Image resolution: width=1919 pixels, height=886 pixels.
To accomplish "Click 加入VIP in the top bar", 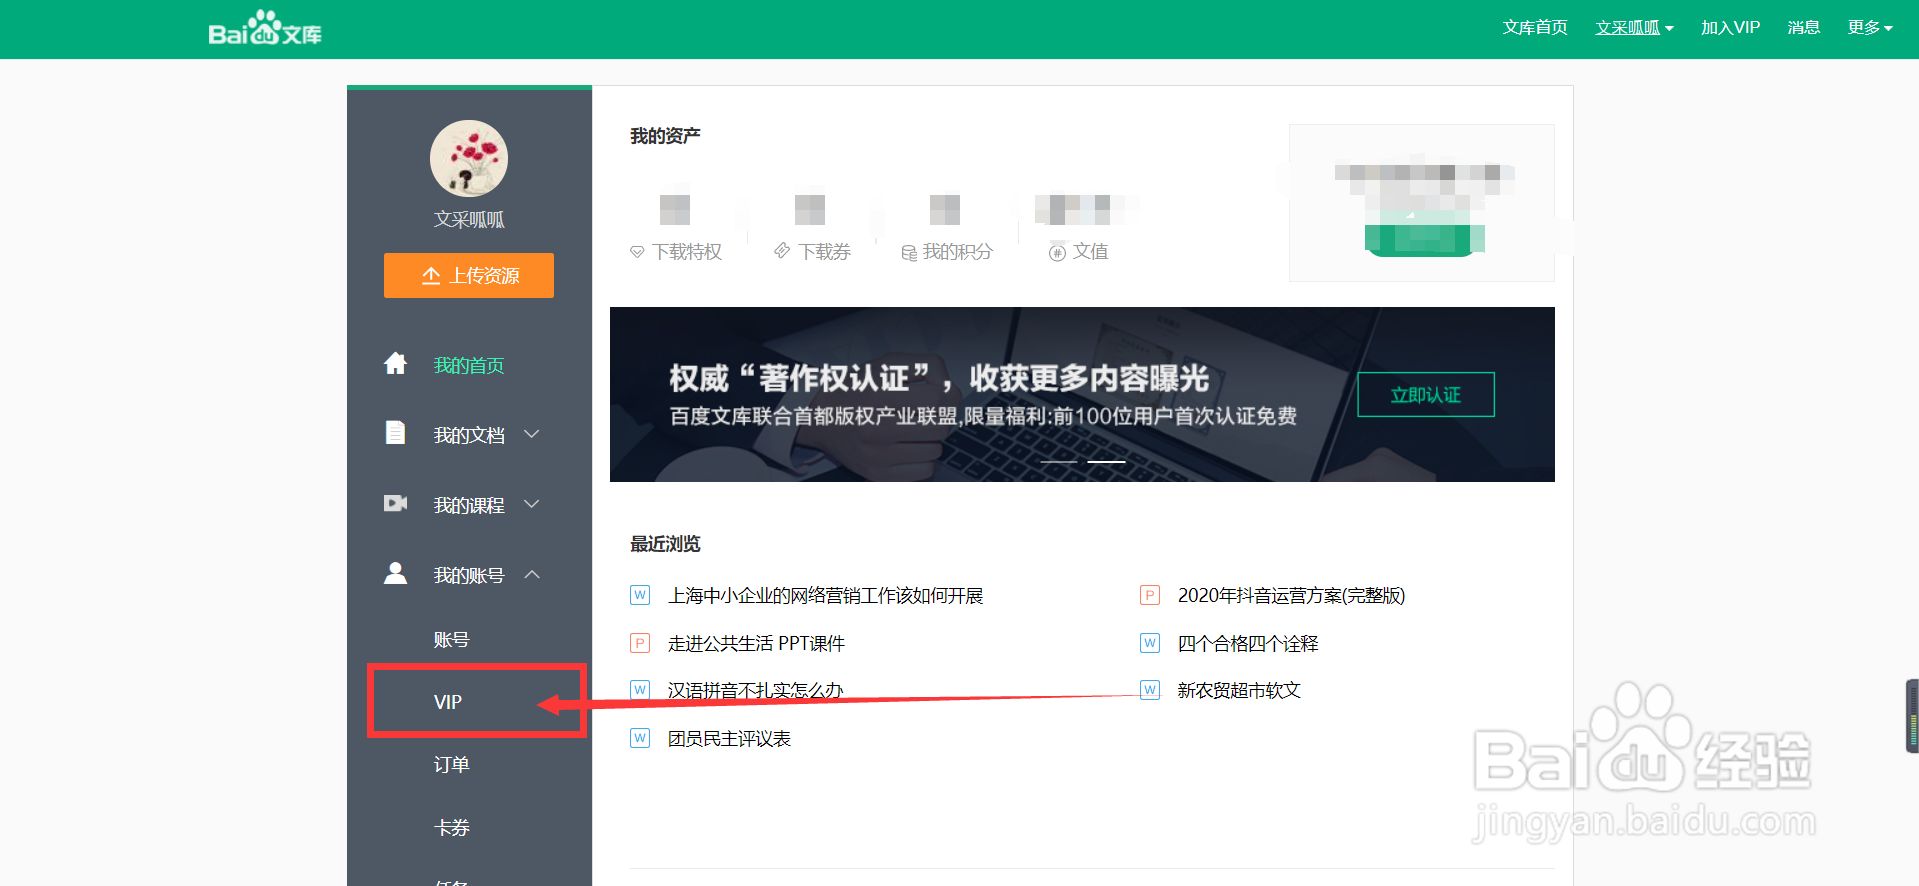I will tap(1730, 28).
